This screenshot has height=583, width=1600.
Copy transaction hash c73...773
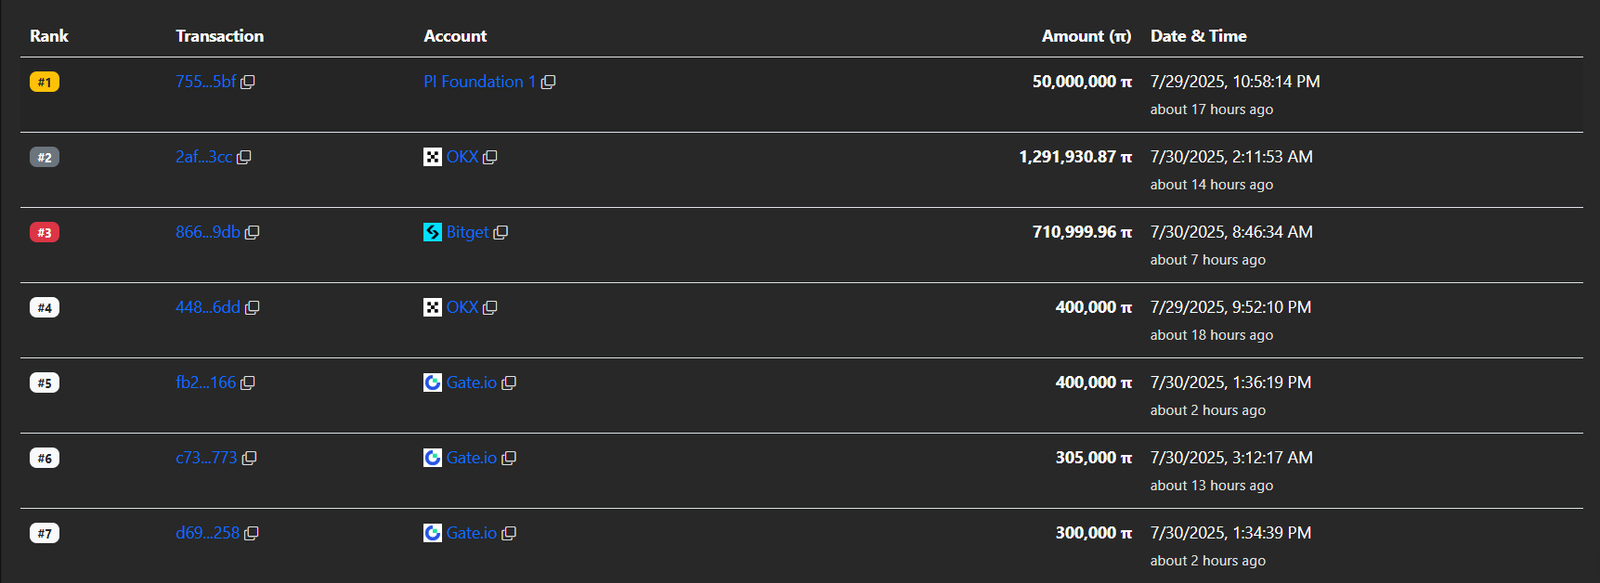coord(249,458)
